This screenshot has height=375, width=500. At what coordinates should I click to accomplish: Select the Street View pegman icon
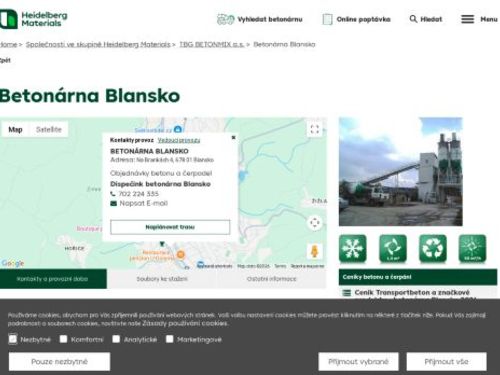point(314,251)
